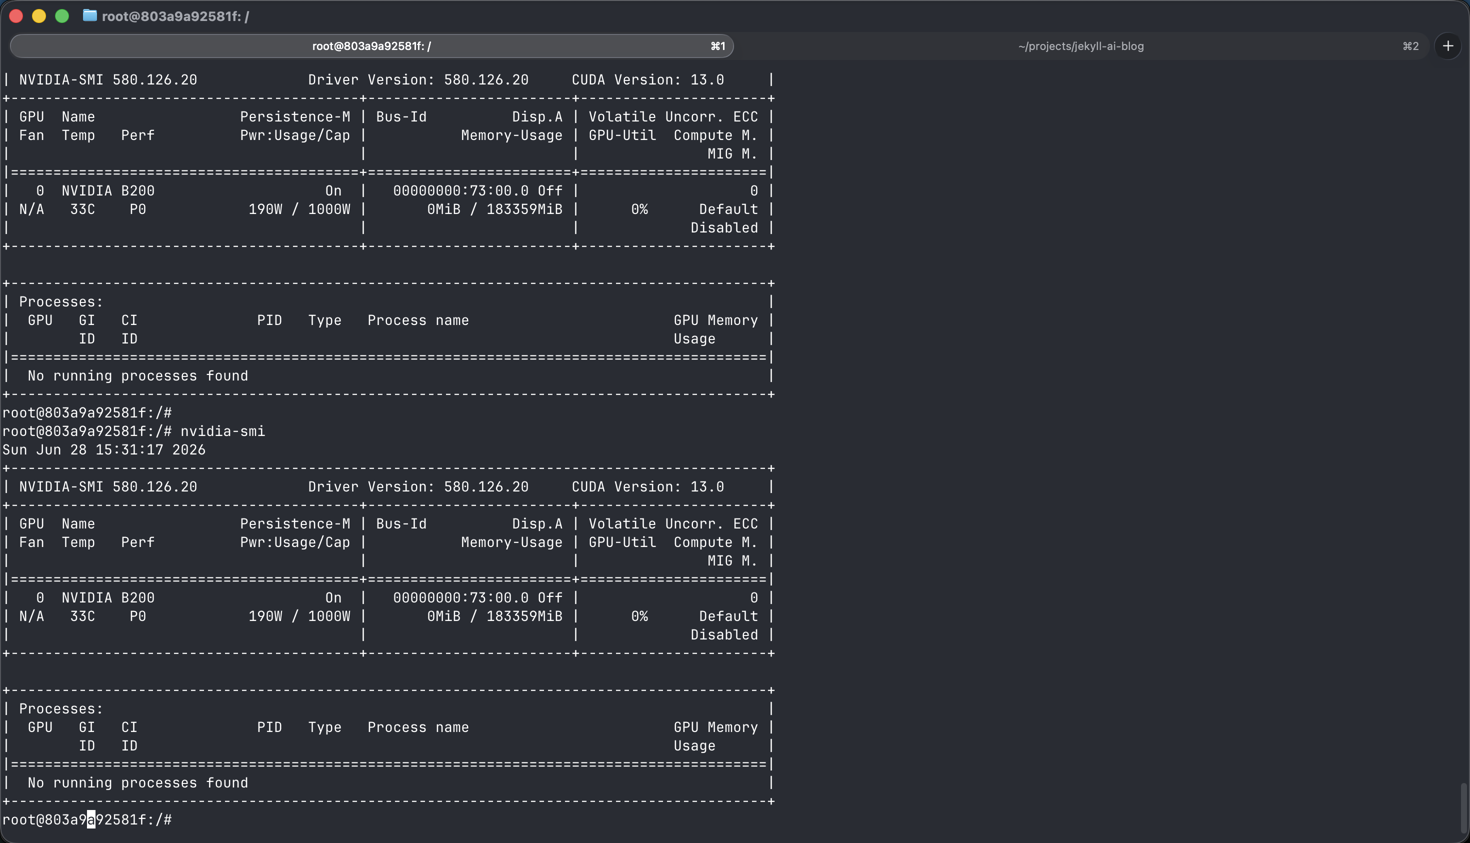
Task: Click CUDA Version: 13.0 in top table
Action: 648,80
